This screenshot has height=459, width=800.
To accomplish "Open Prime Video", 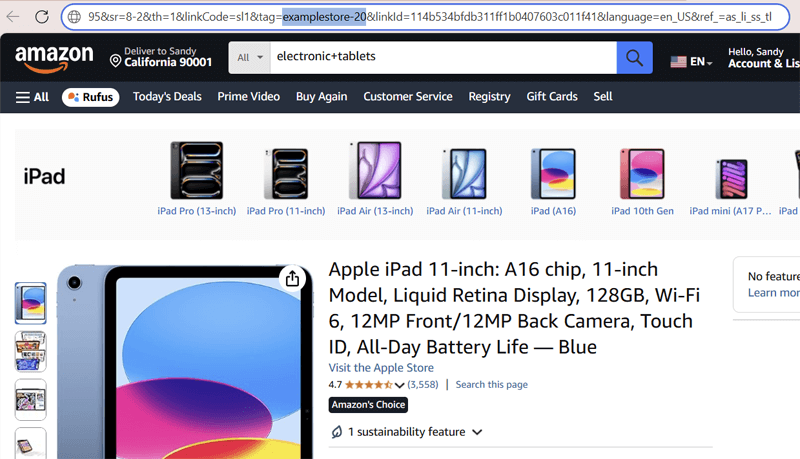I will click(248, 96).
